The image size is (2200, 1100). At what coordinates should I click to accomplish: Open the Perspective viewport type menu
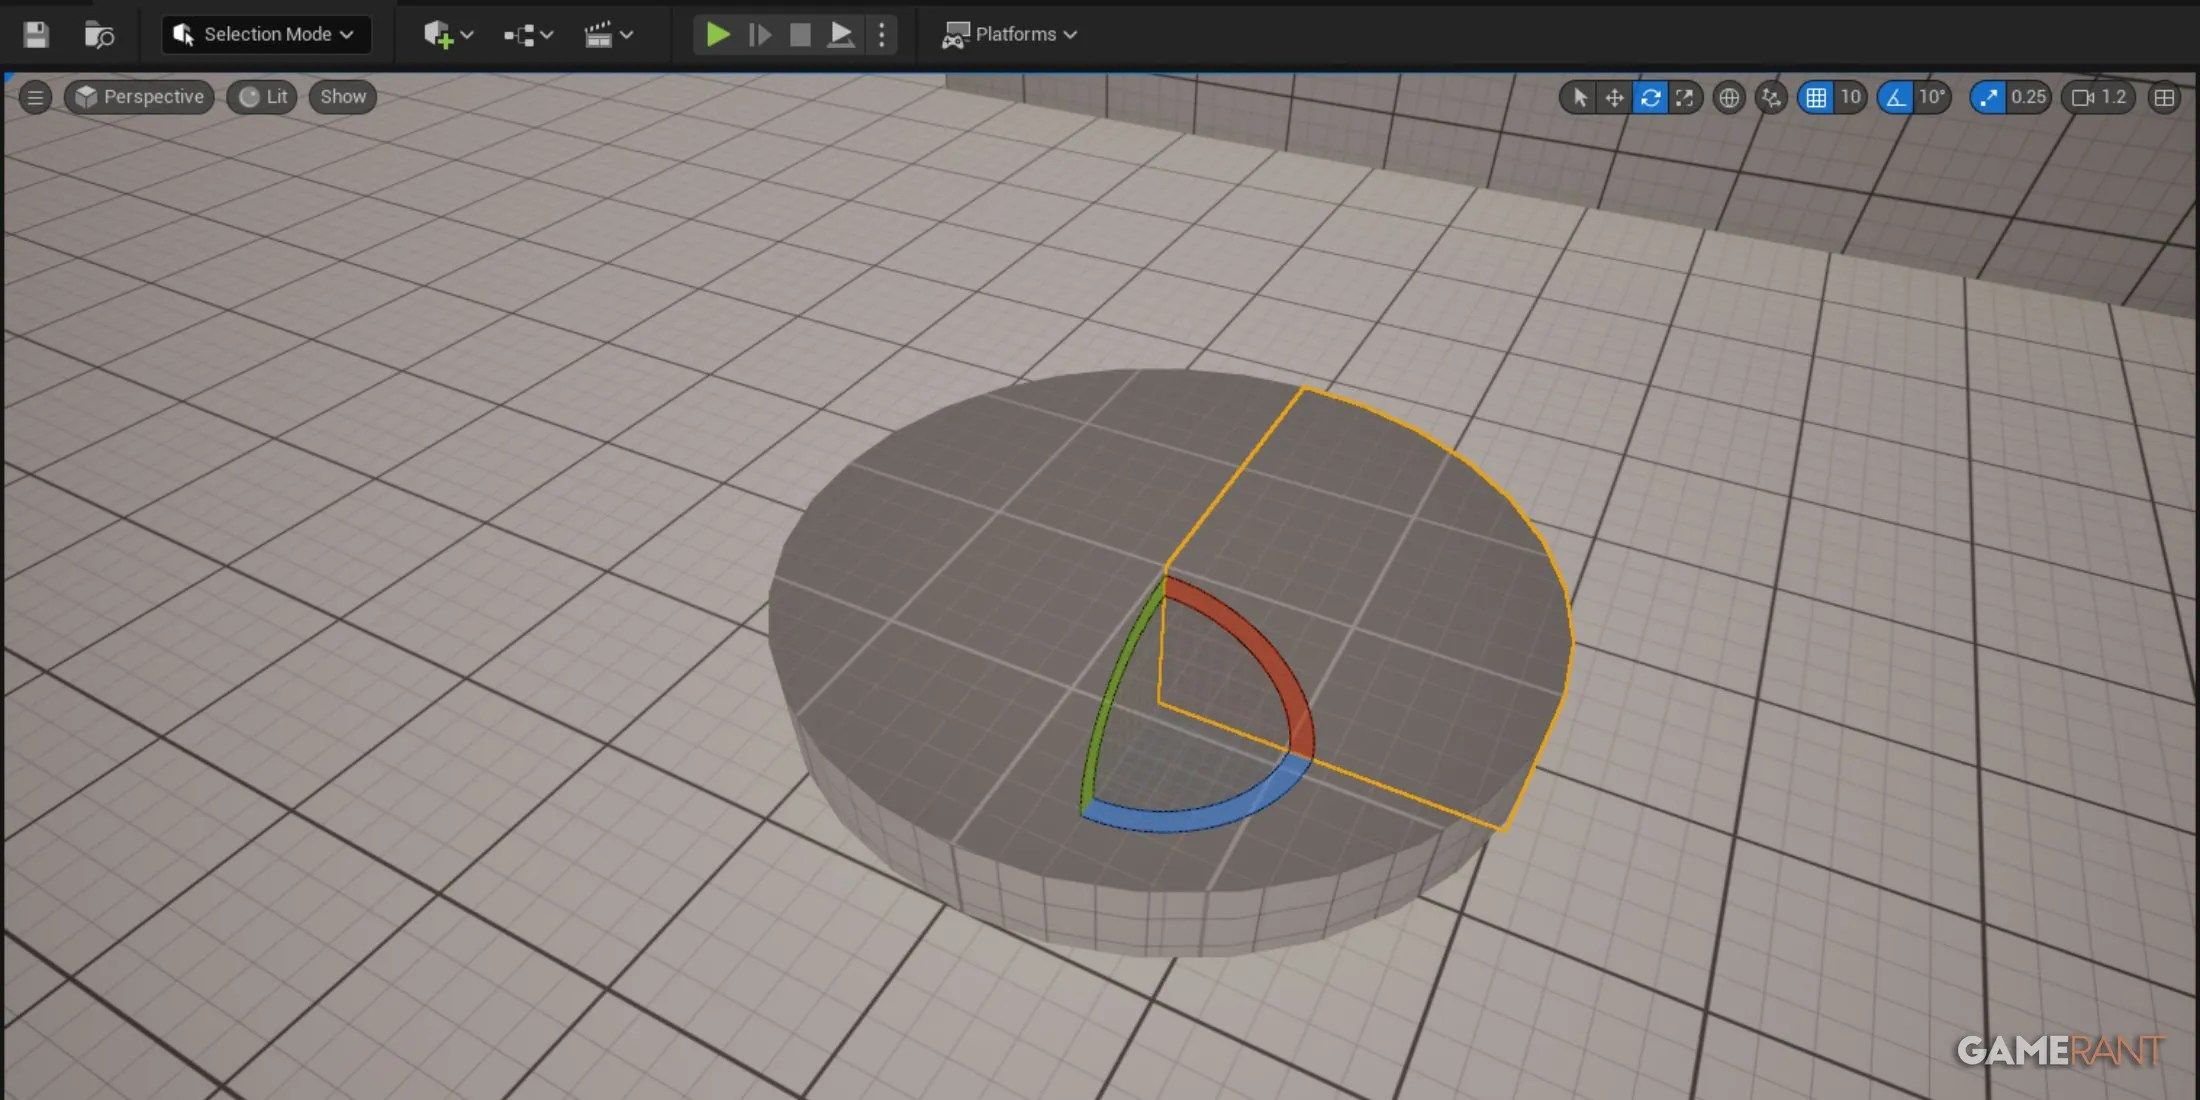(x=140, y=97)
